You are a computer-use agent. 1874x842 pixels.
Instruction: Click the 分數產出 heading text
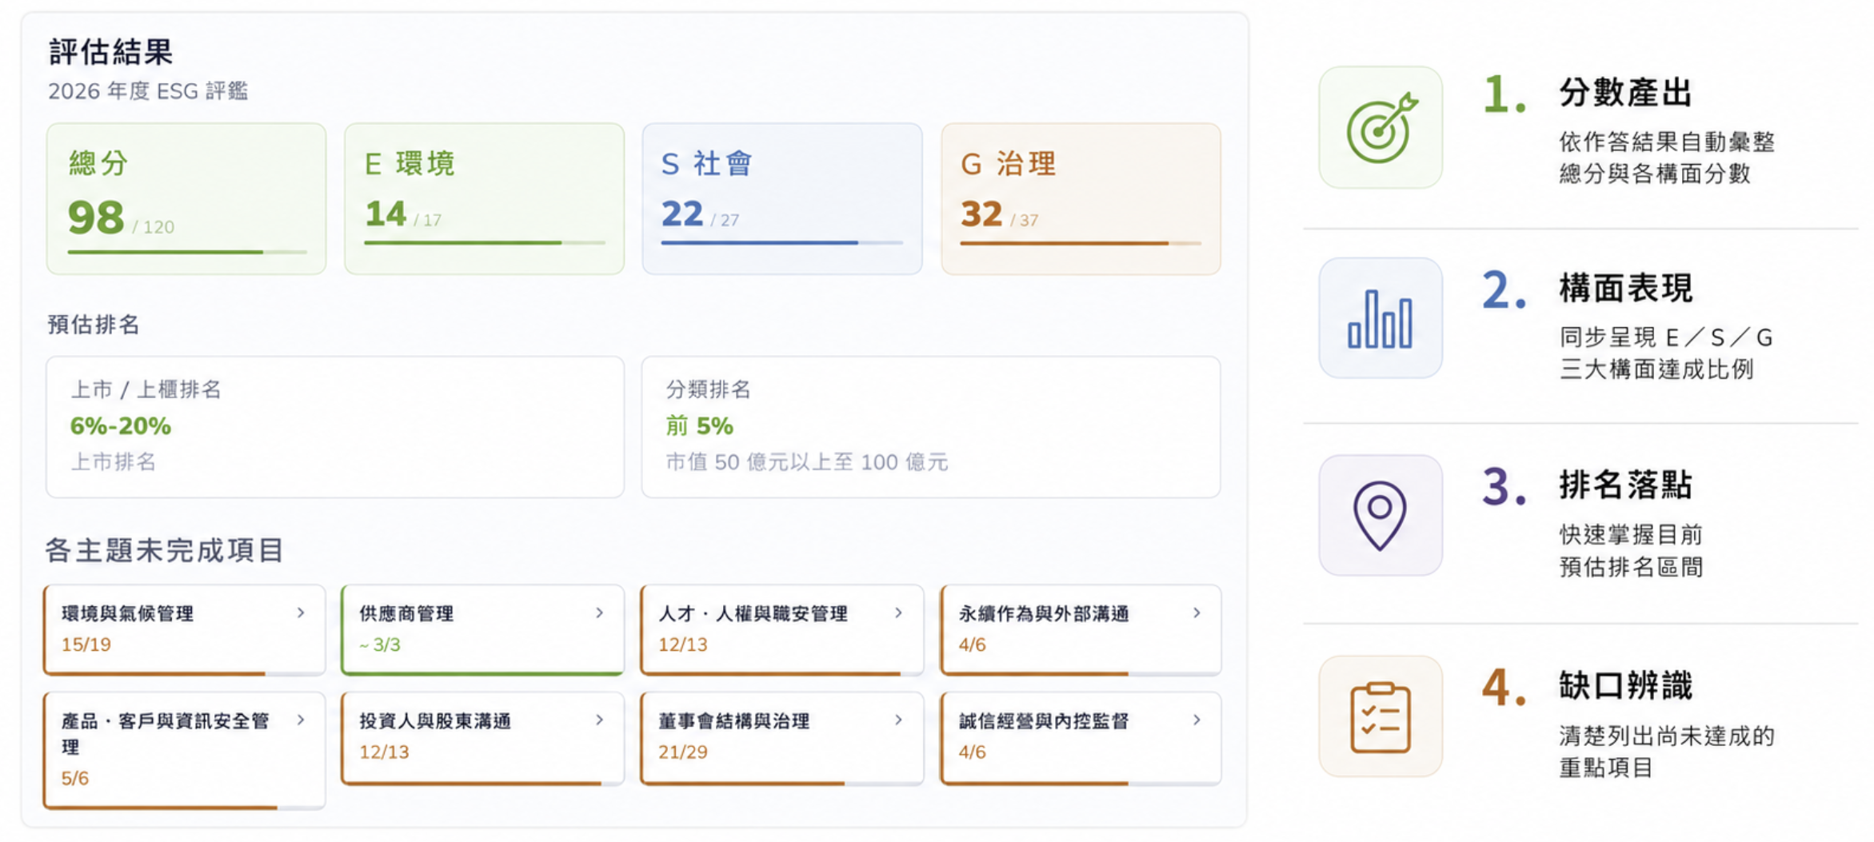[x=1625, y=93]
